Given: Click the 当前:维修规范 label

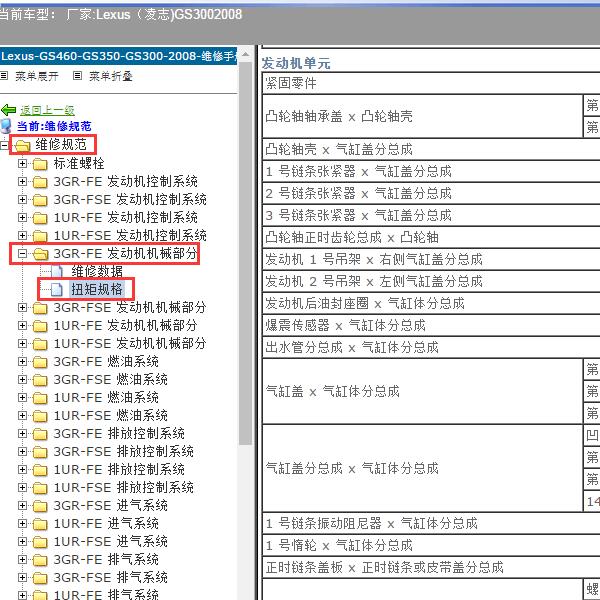Looking at the screenshot, I should [54, 126].
